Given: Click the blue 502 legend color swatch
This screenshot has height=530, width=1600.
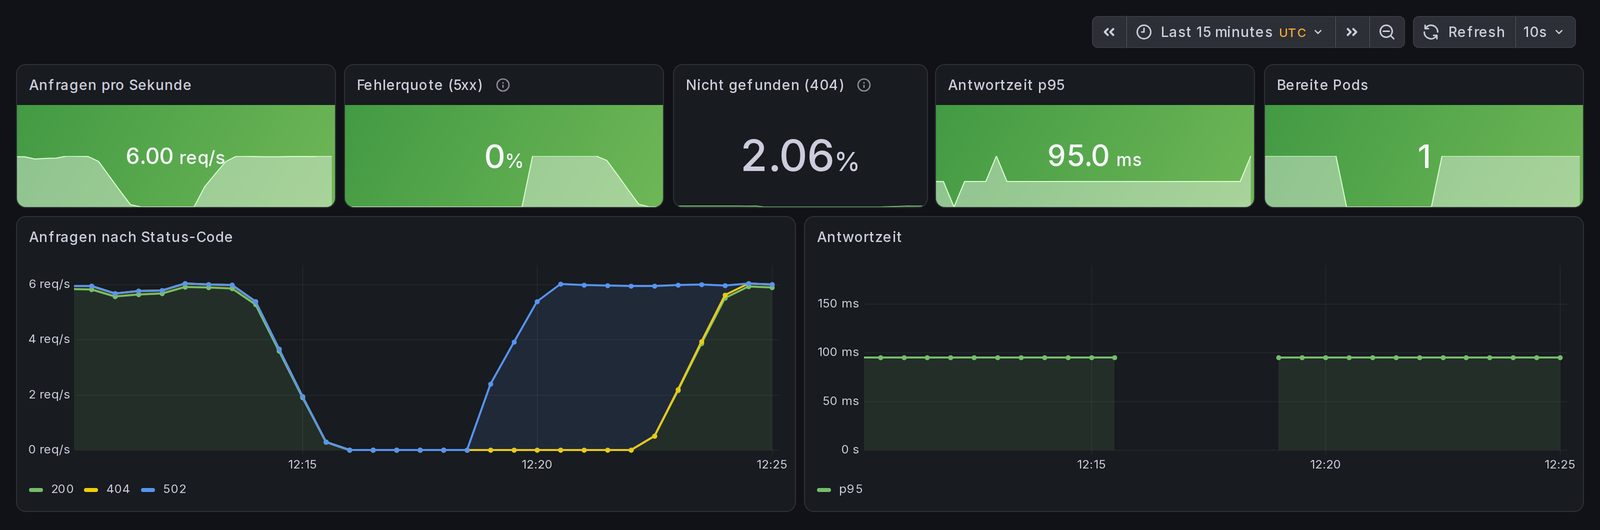Looking at the screenshot, I should [148, 490].
